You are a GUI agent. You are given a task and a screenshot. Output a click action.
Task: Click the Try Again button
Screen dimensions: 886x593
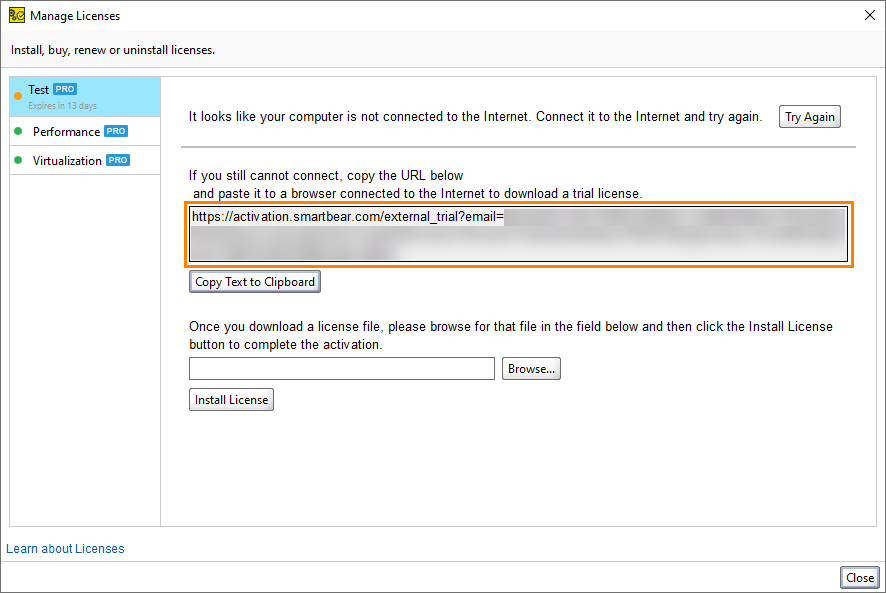pos(809,116)
